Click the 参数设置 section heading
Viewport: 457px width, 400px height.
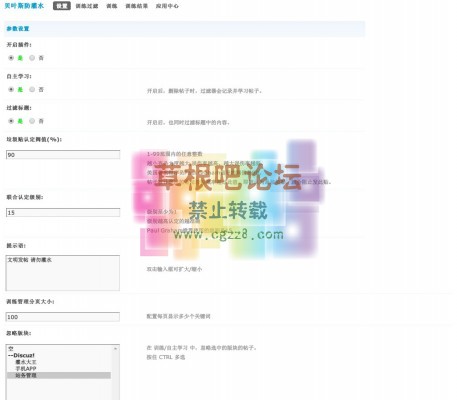click(x=18, y=29)
